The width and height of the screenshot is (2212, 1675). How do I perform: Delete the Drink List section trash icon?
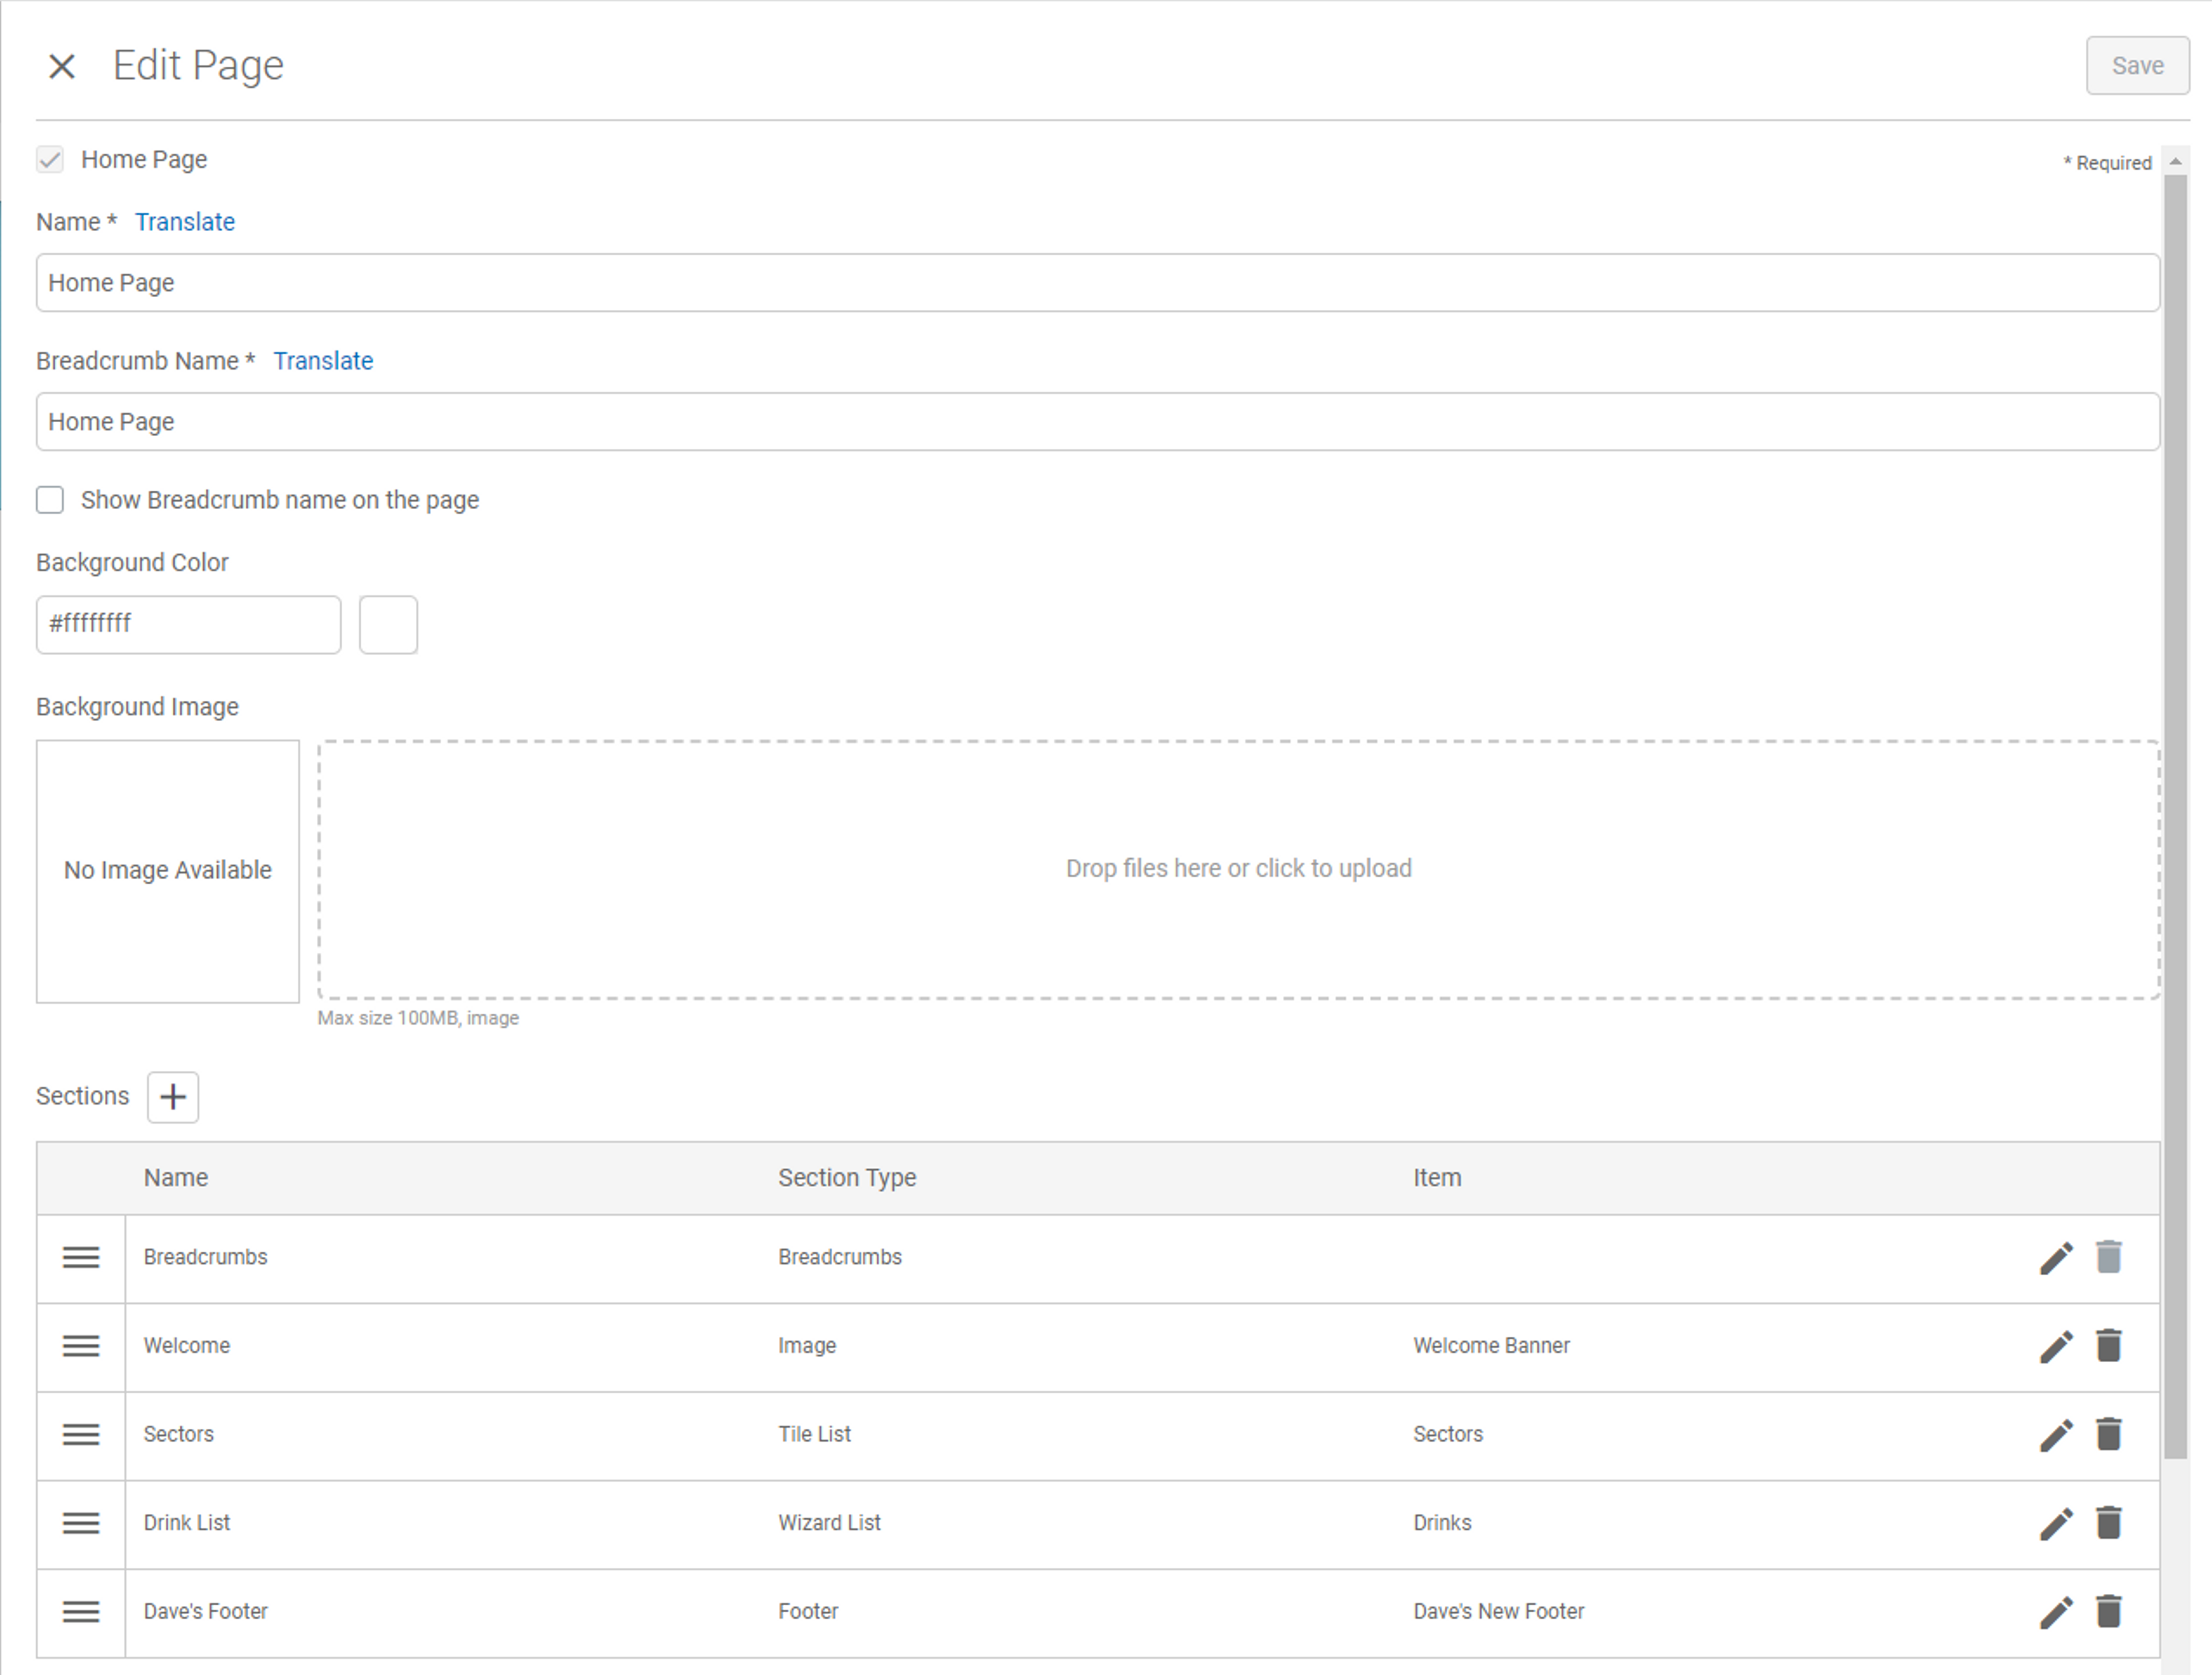pos(2109,1522)
